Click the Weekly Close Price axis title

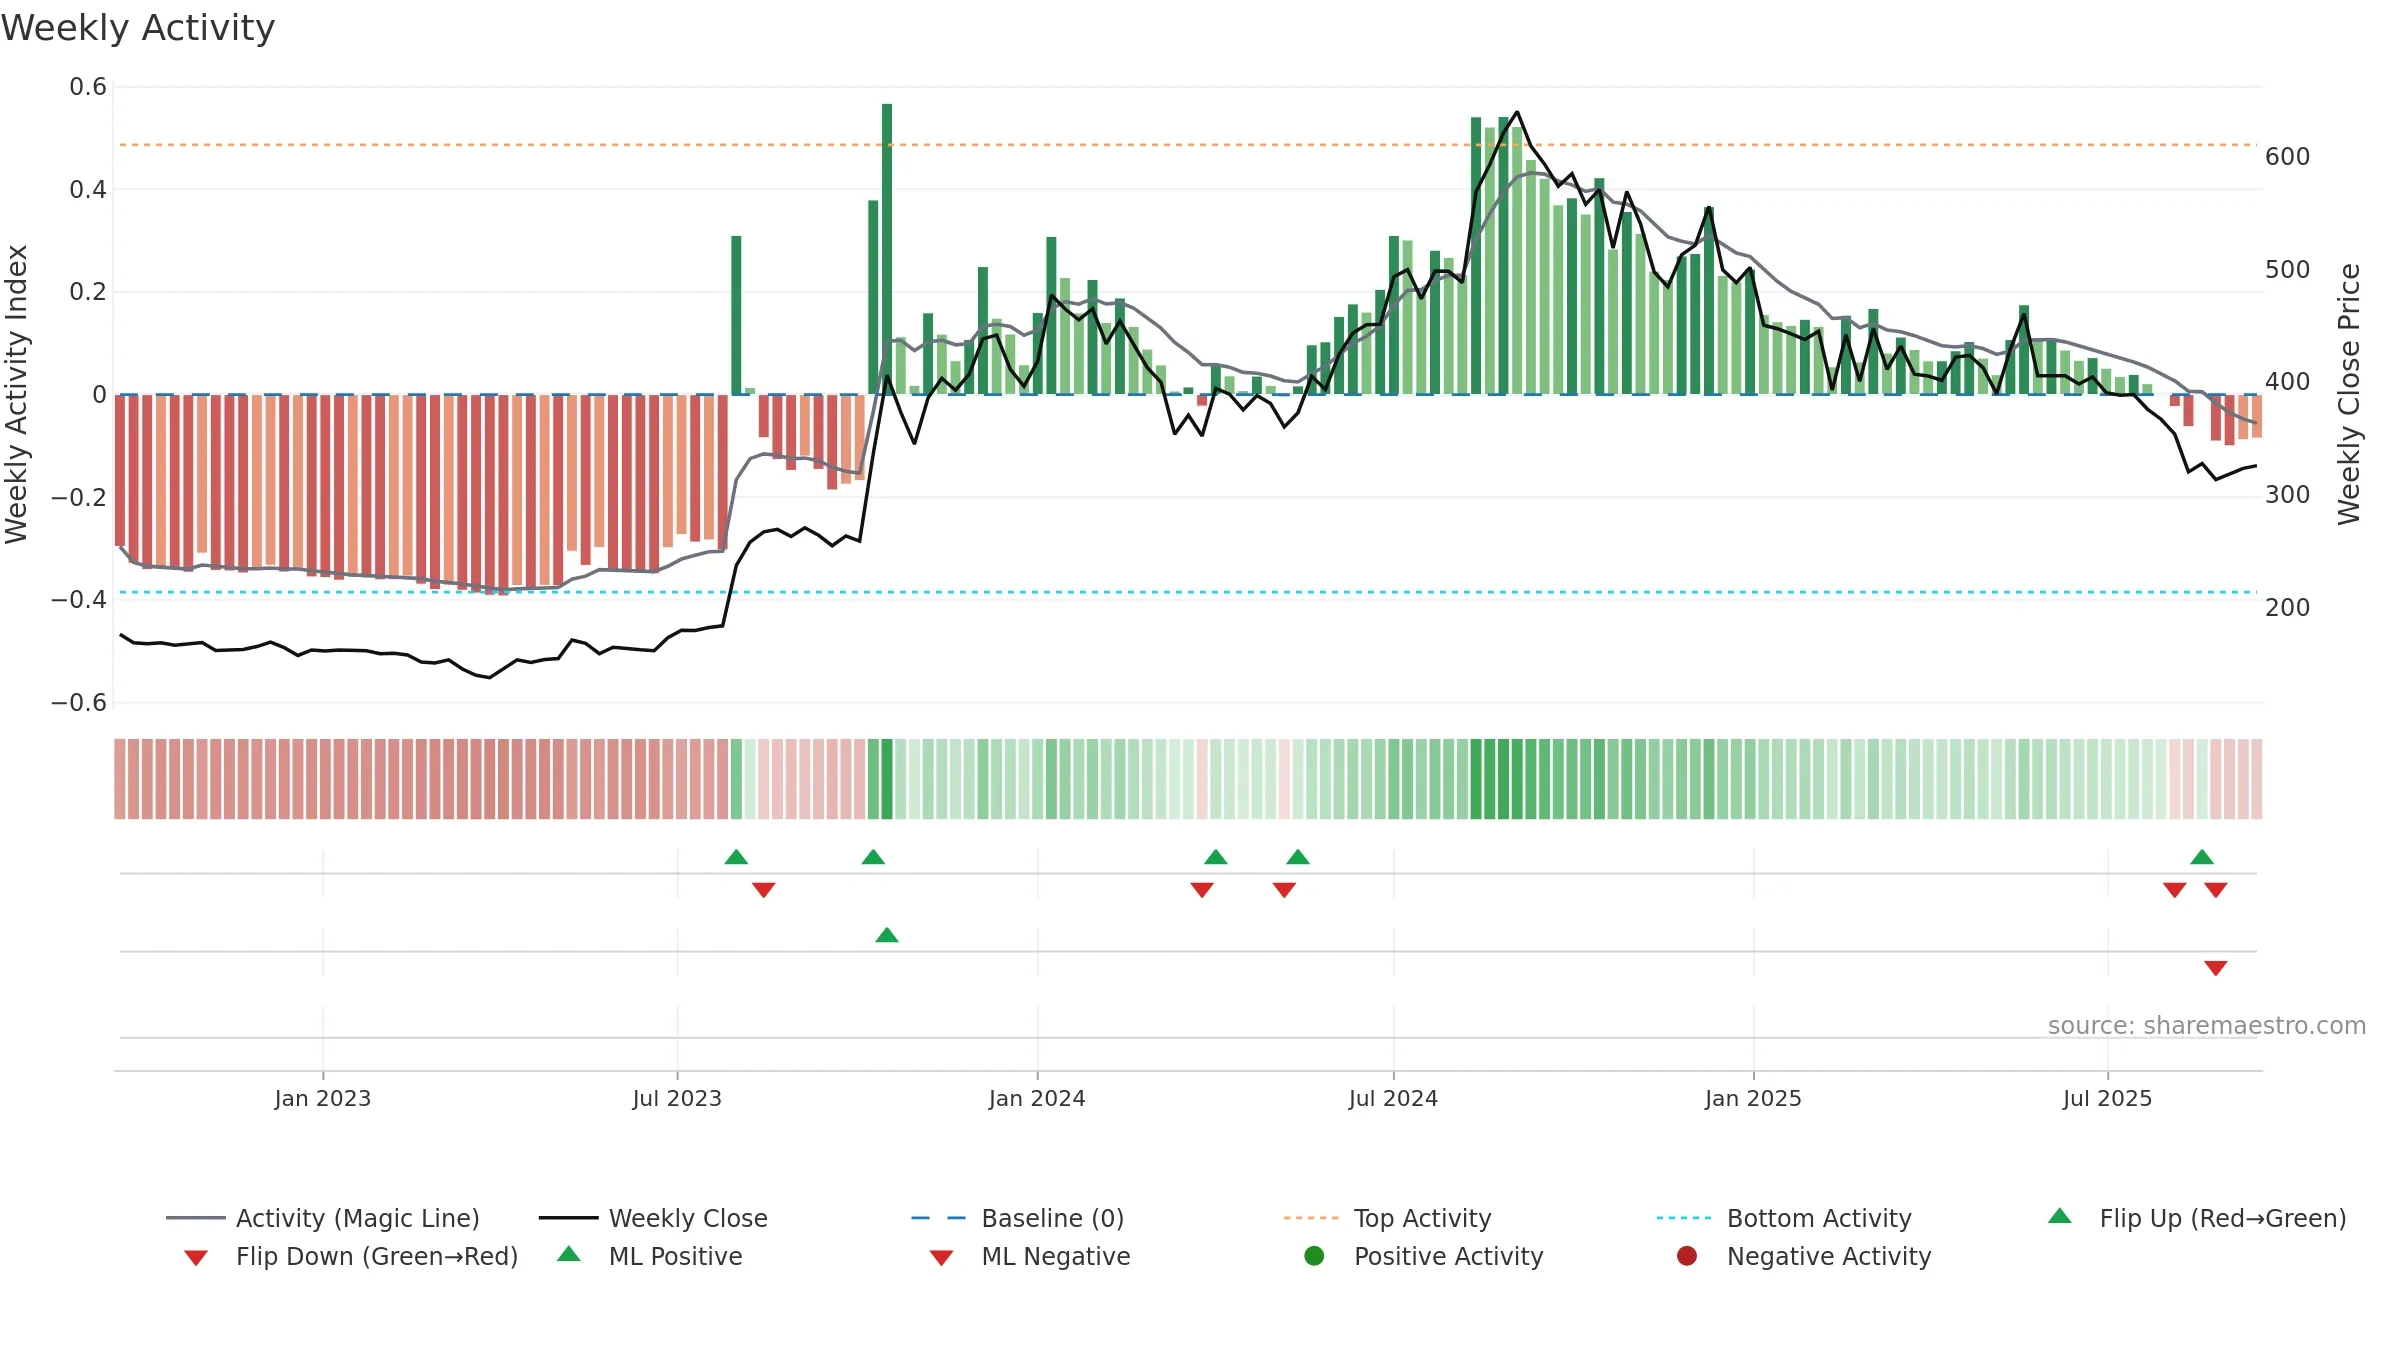coord(2349,394)
